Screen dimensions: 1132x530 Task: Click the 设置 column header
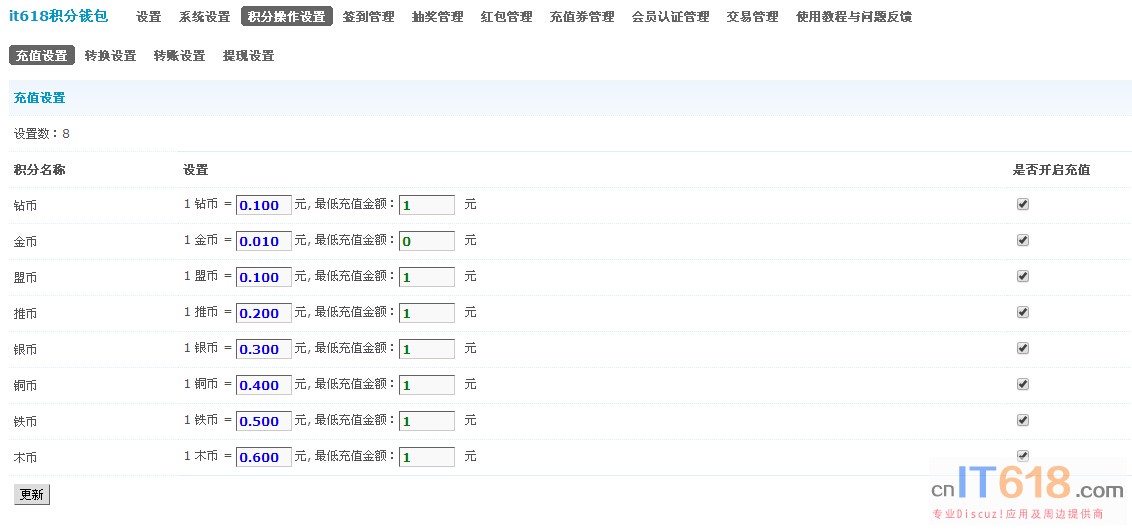(x=196, y=170)
